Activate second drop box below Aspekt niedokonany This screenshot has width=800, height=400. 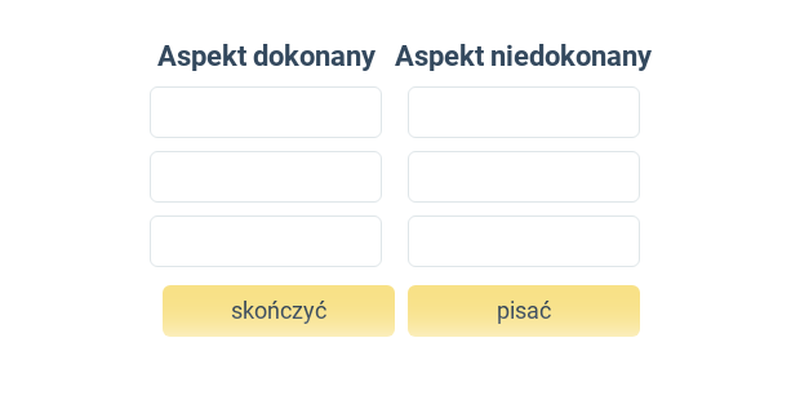pos(524,177)
